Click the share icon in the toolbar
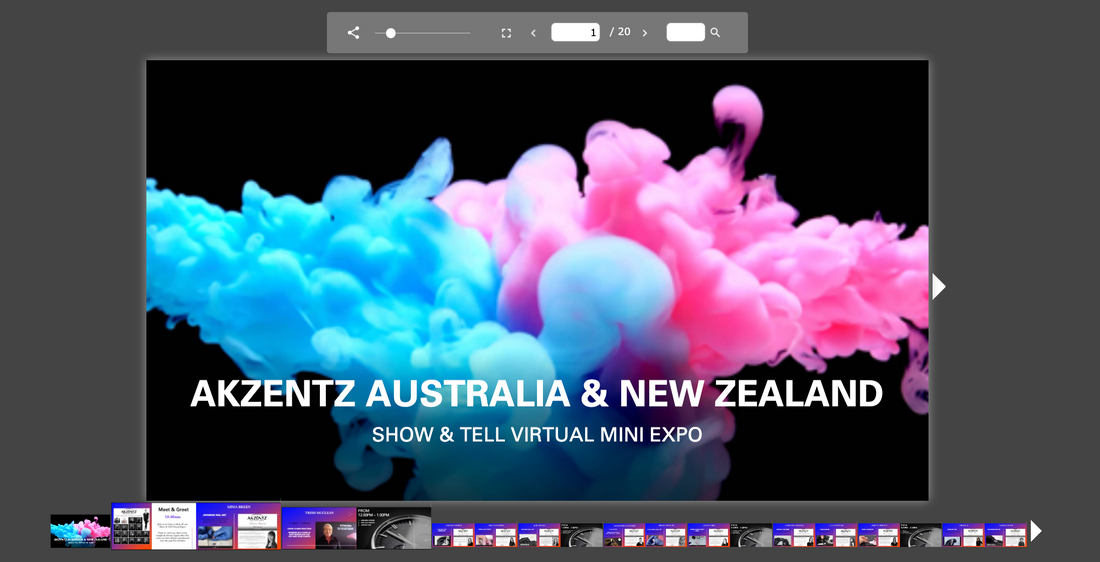 tap(354, 32)
